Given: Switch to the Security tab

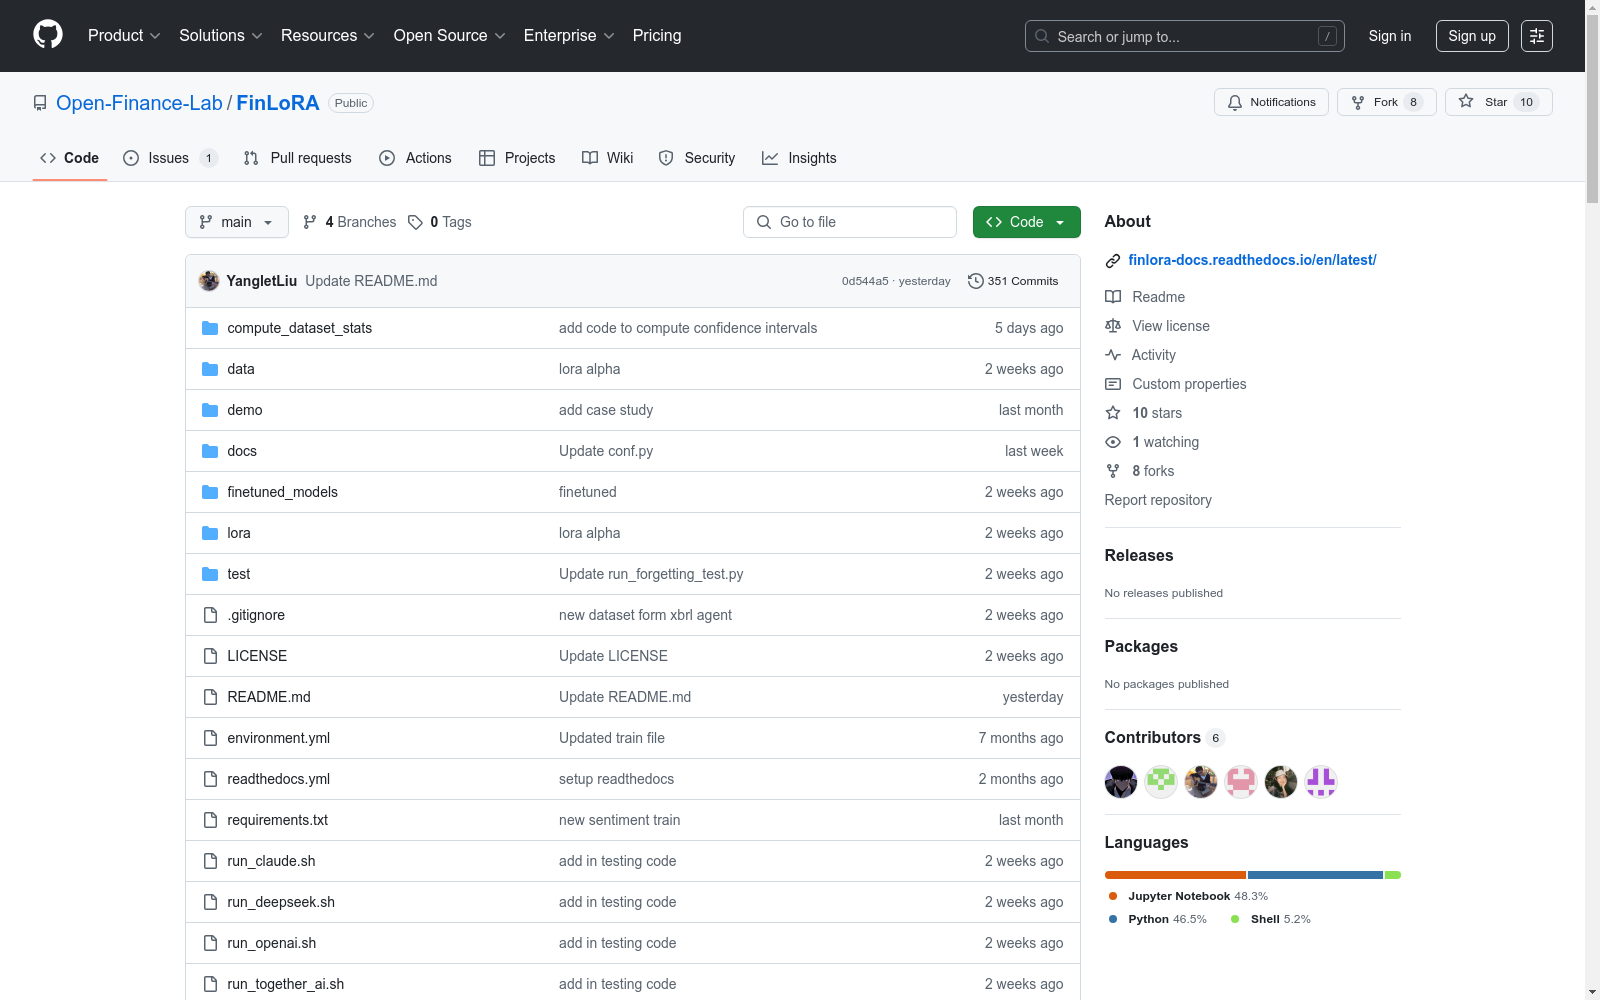Looking at the screenshot, I should point(697,158).
